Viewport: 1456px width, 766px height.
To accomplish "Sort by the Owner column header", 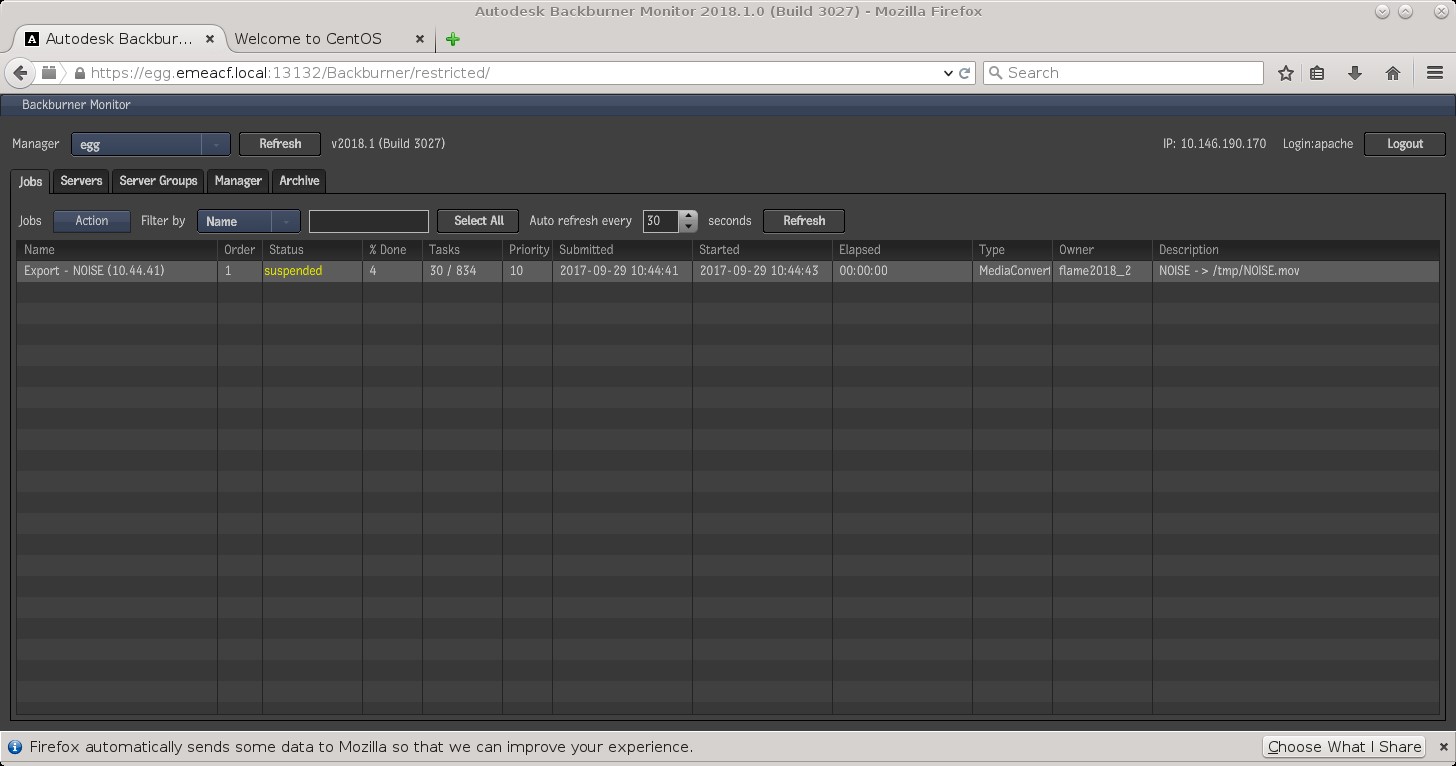I will pyautogui.click(x=1102, y=250).
